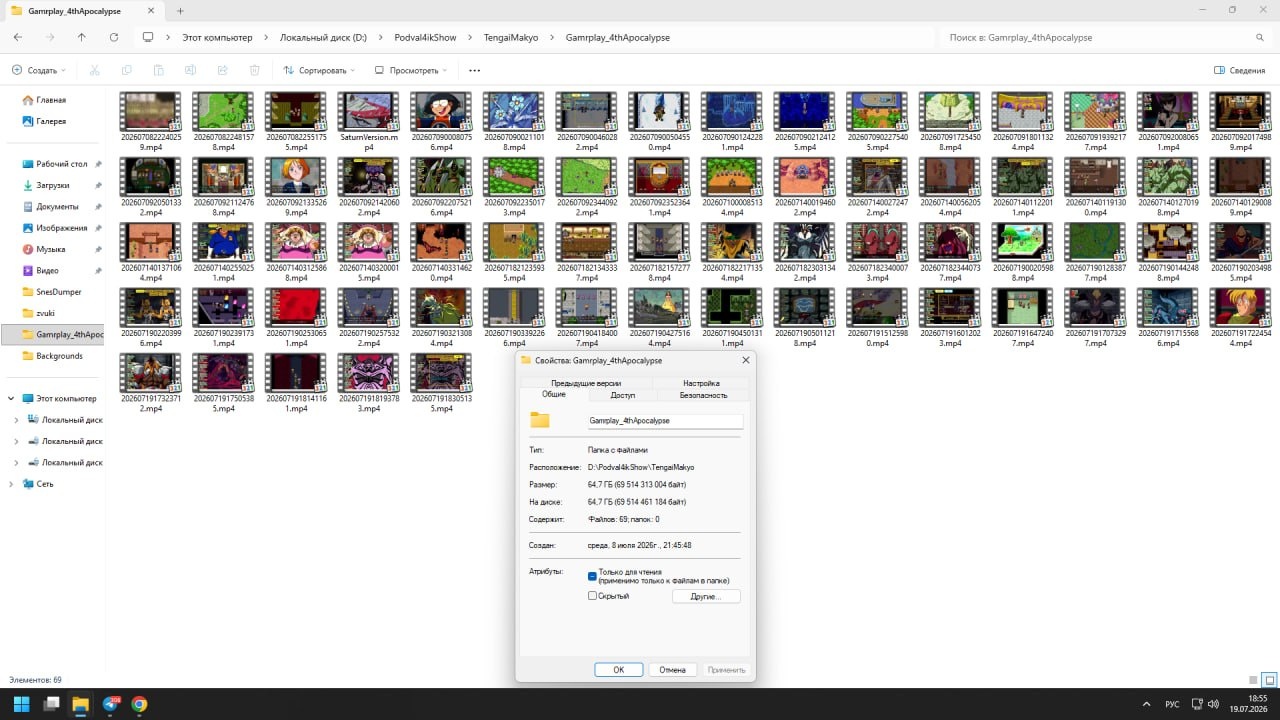Open Загрузки quick access folder

pos(53,185)
